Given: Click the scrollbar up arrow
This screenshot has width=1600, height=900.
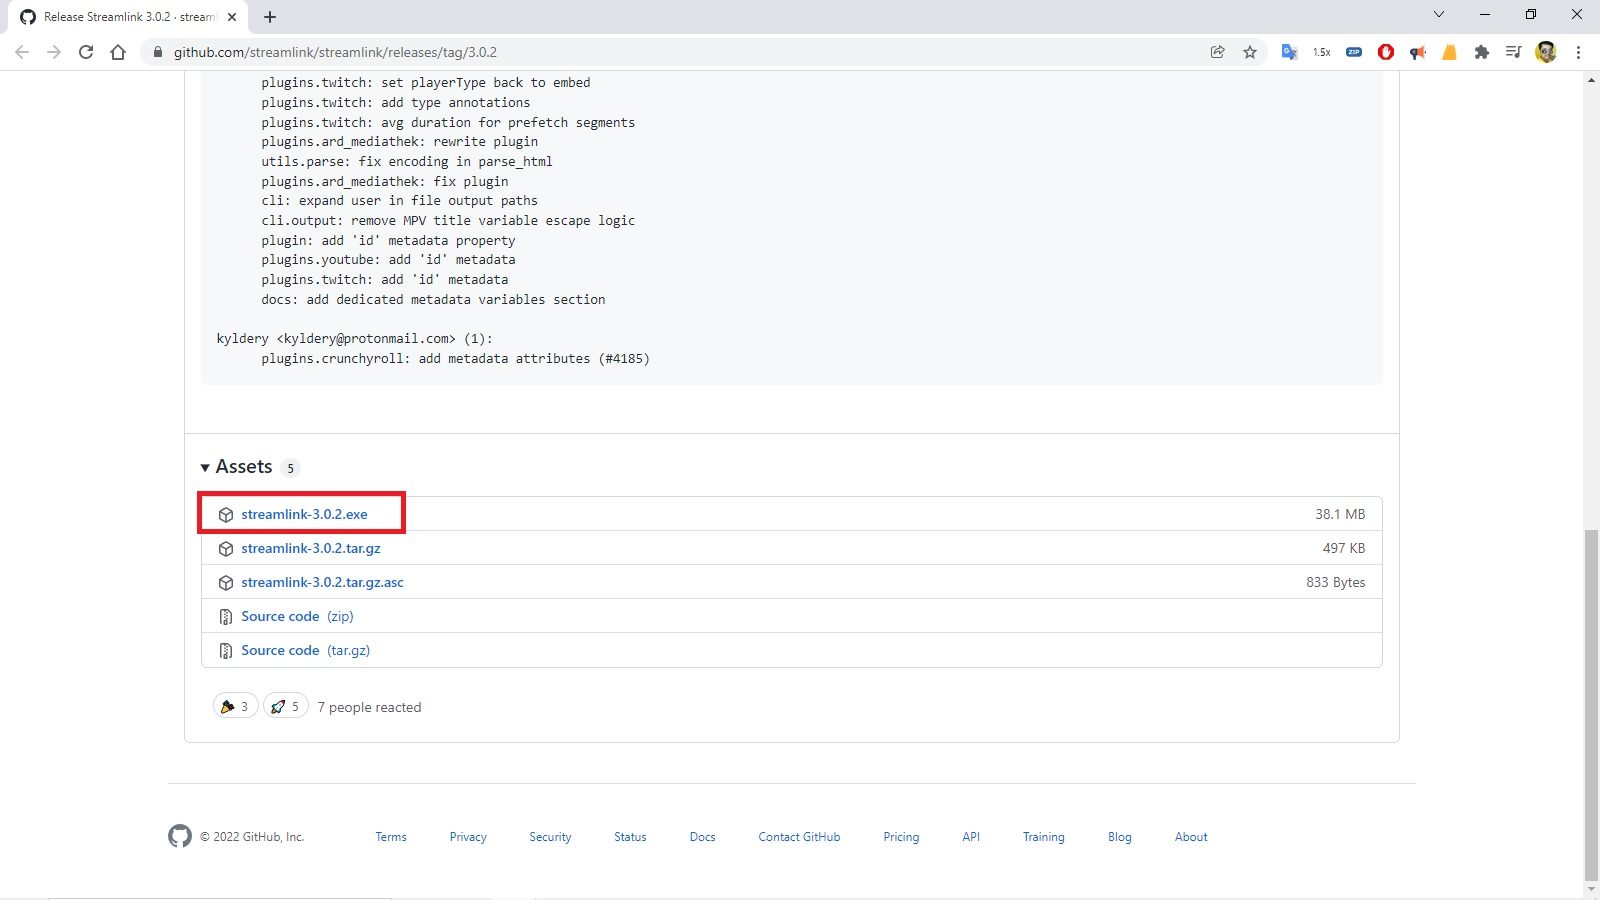Looking at the screenshot, I should click(1591, 79).
